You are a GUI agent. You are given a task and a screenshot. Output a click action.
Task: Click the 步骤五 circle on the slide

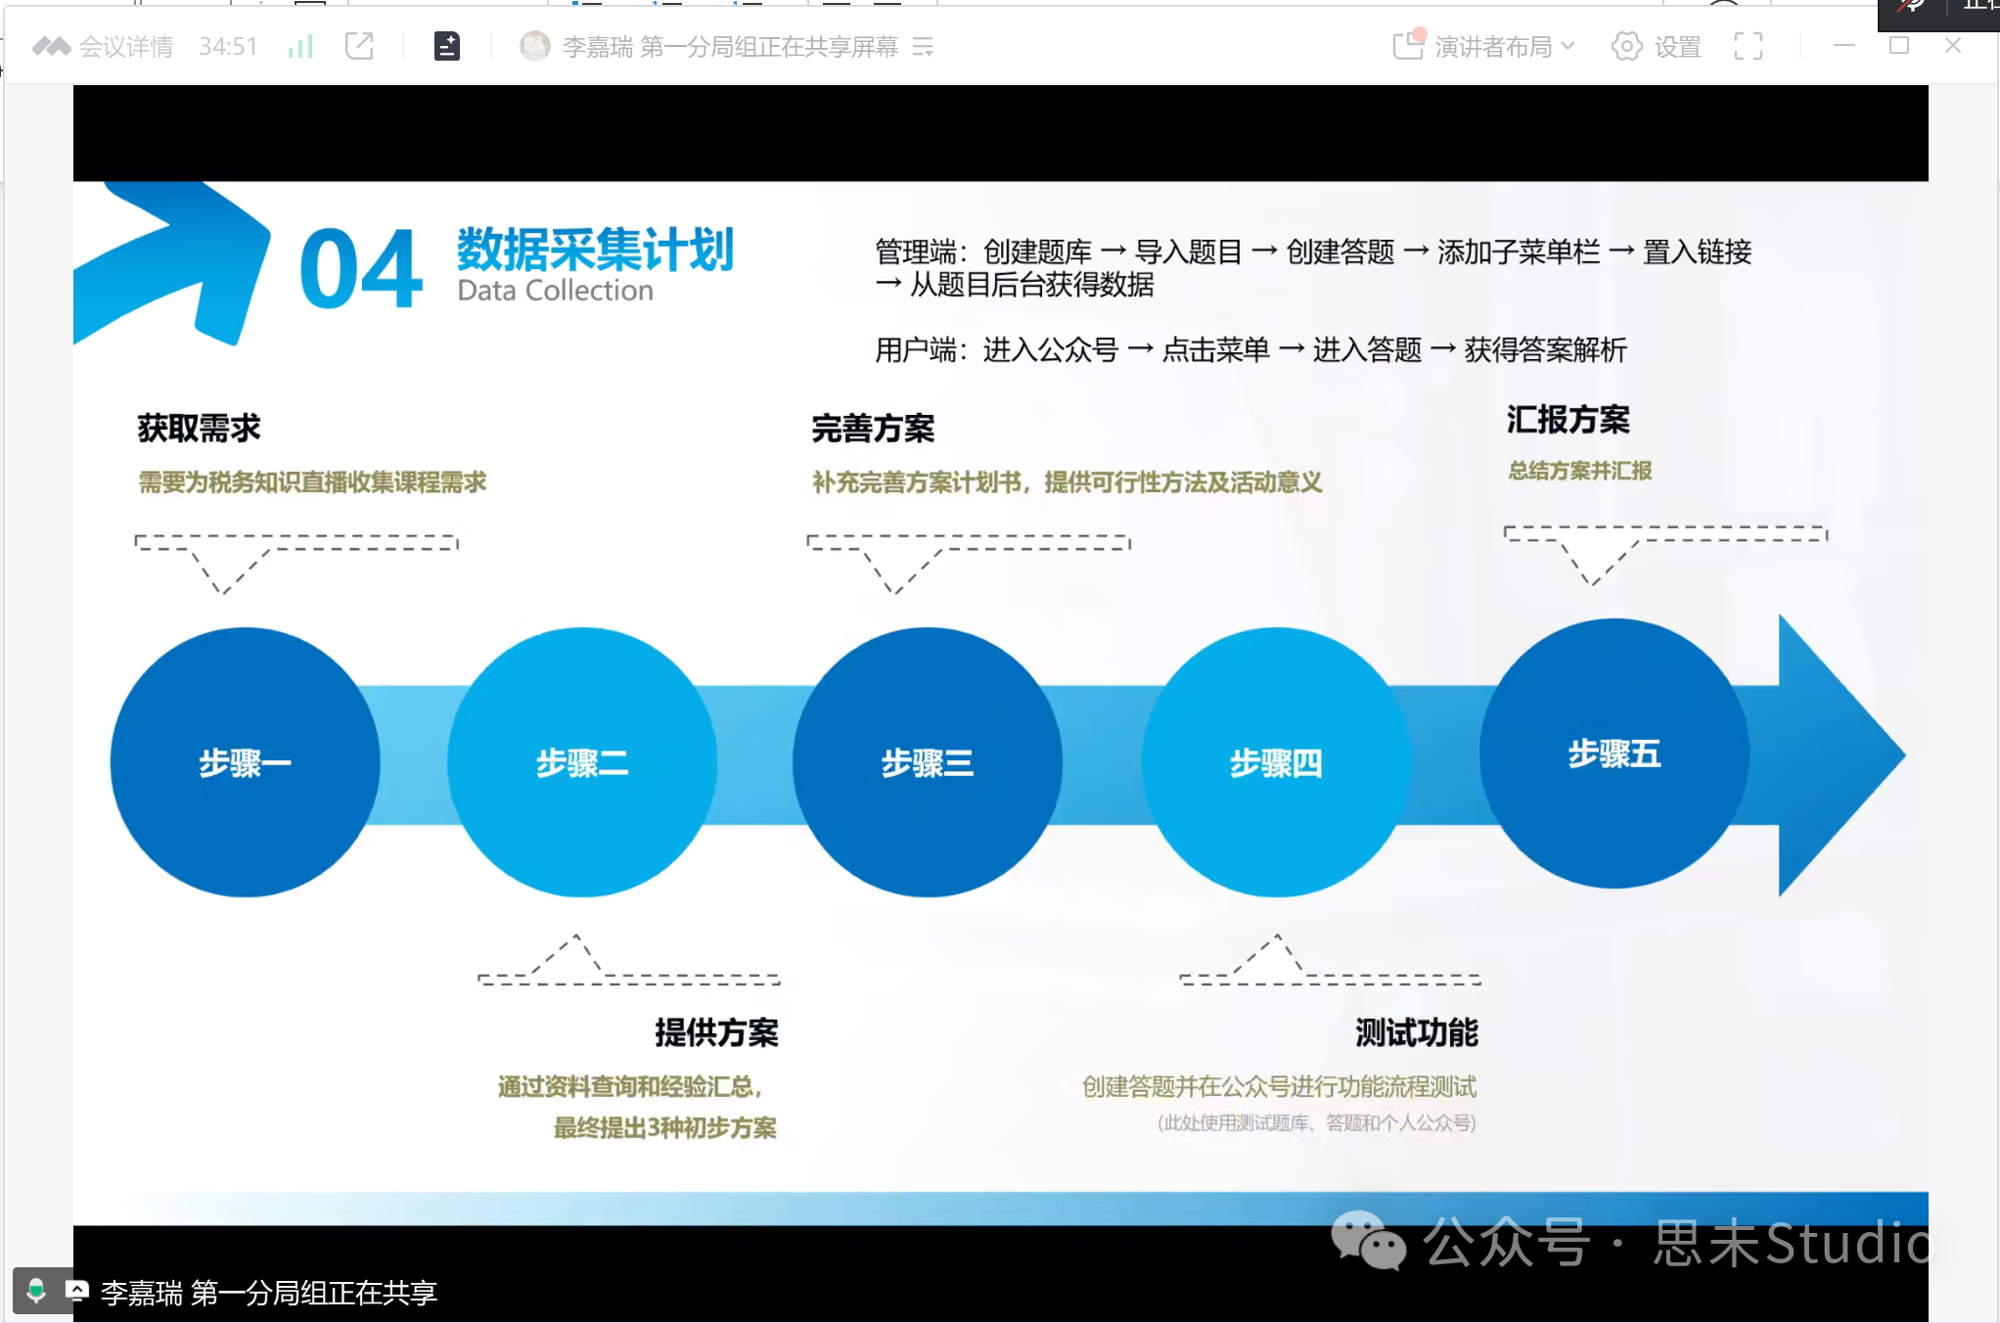[1613, 755]
